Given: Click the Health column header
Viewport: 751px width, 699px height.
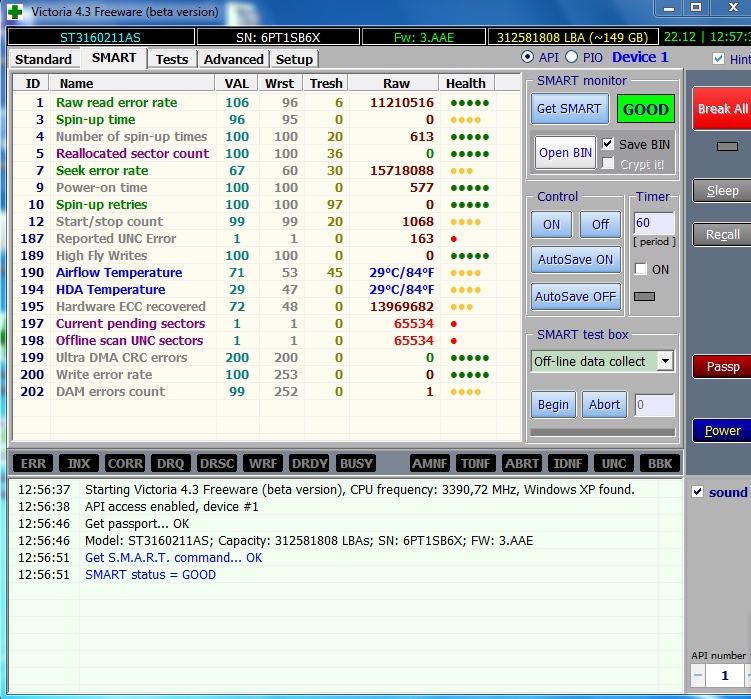Looking at the screenshot, I should click(x=466, y=83).
